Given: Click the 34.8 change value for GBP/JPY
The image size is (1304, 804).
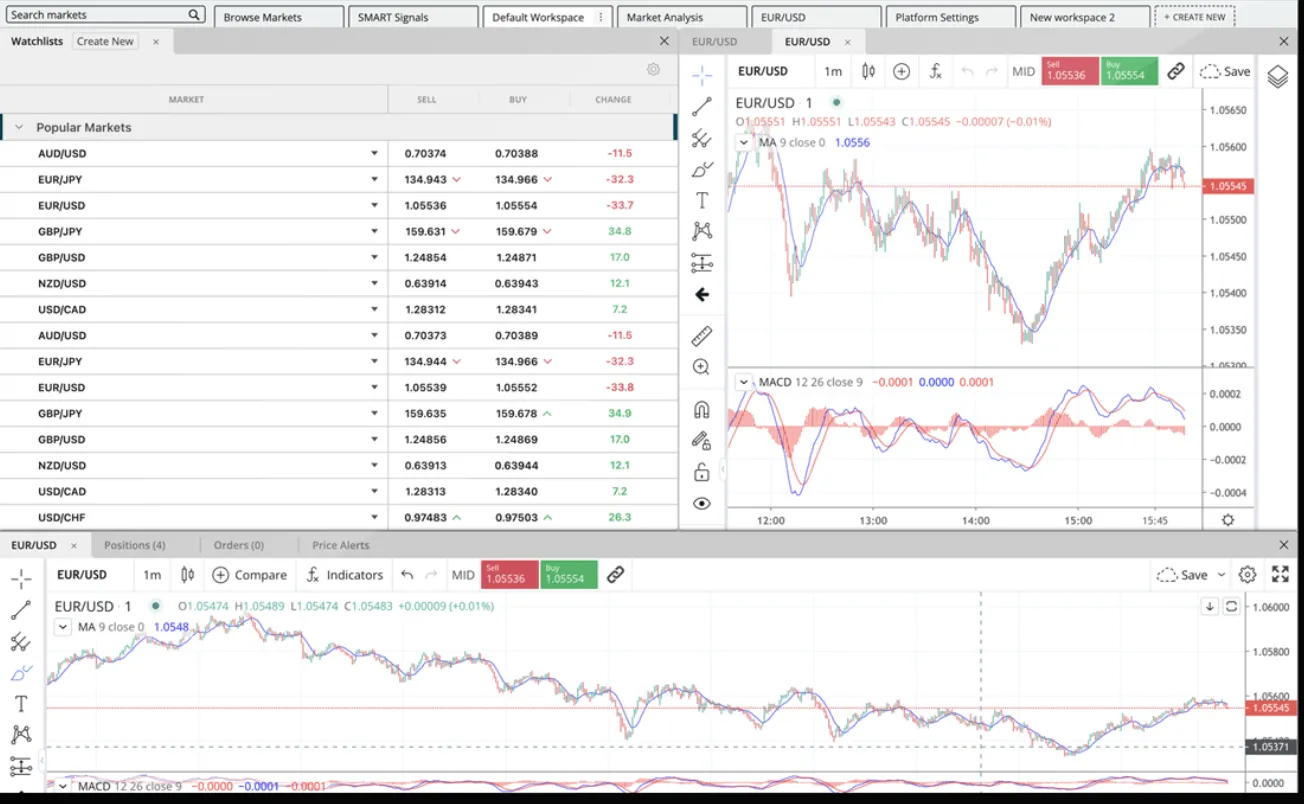Looking at the screenshot, I should tap(619, 231).
